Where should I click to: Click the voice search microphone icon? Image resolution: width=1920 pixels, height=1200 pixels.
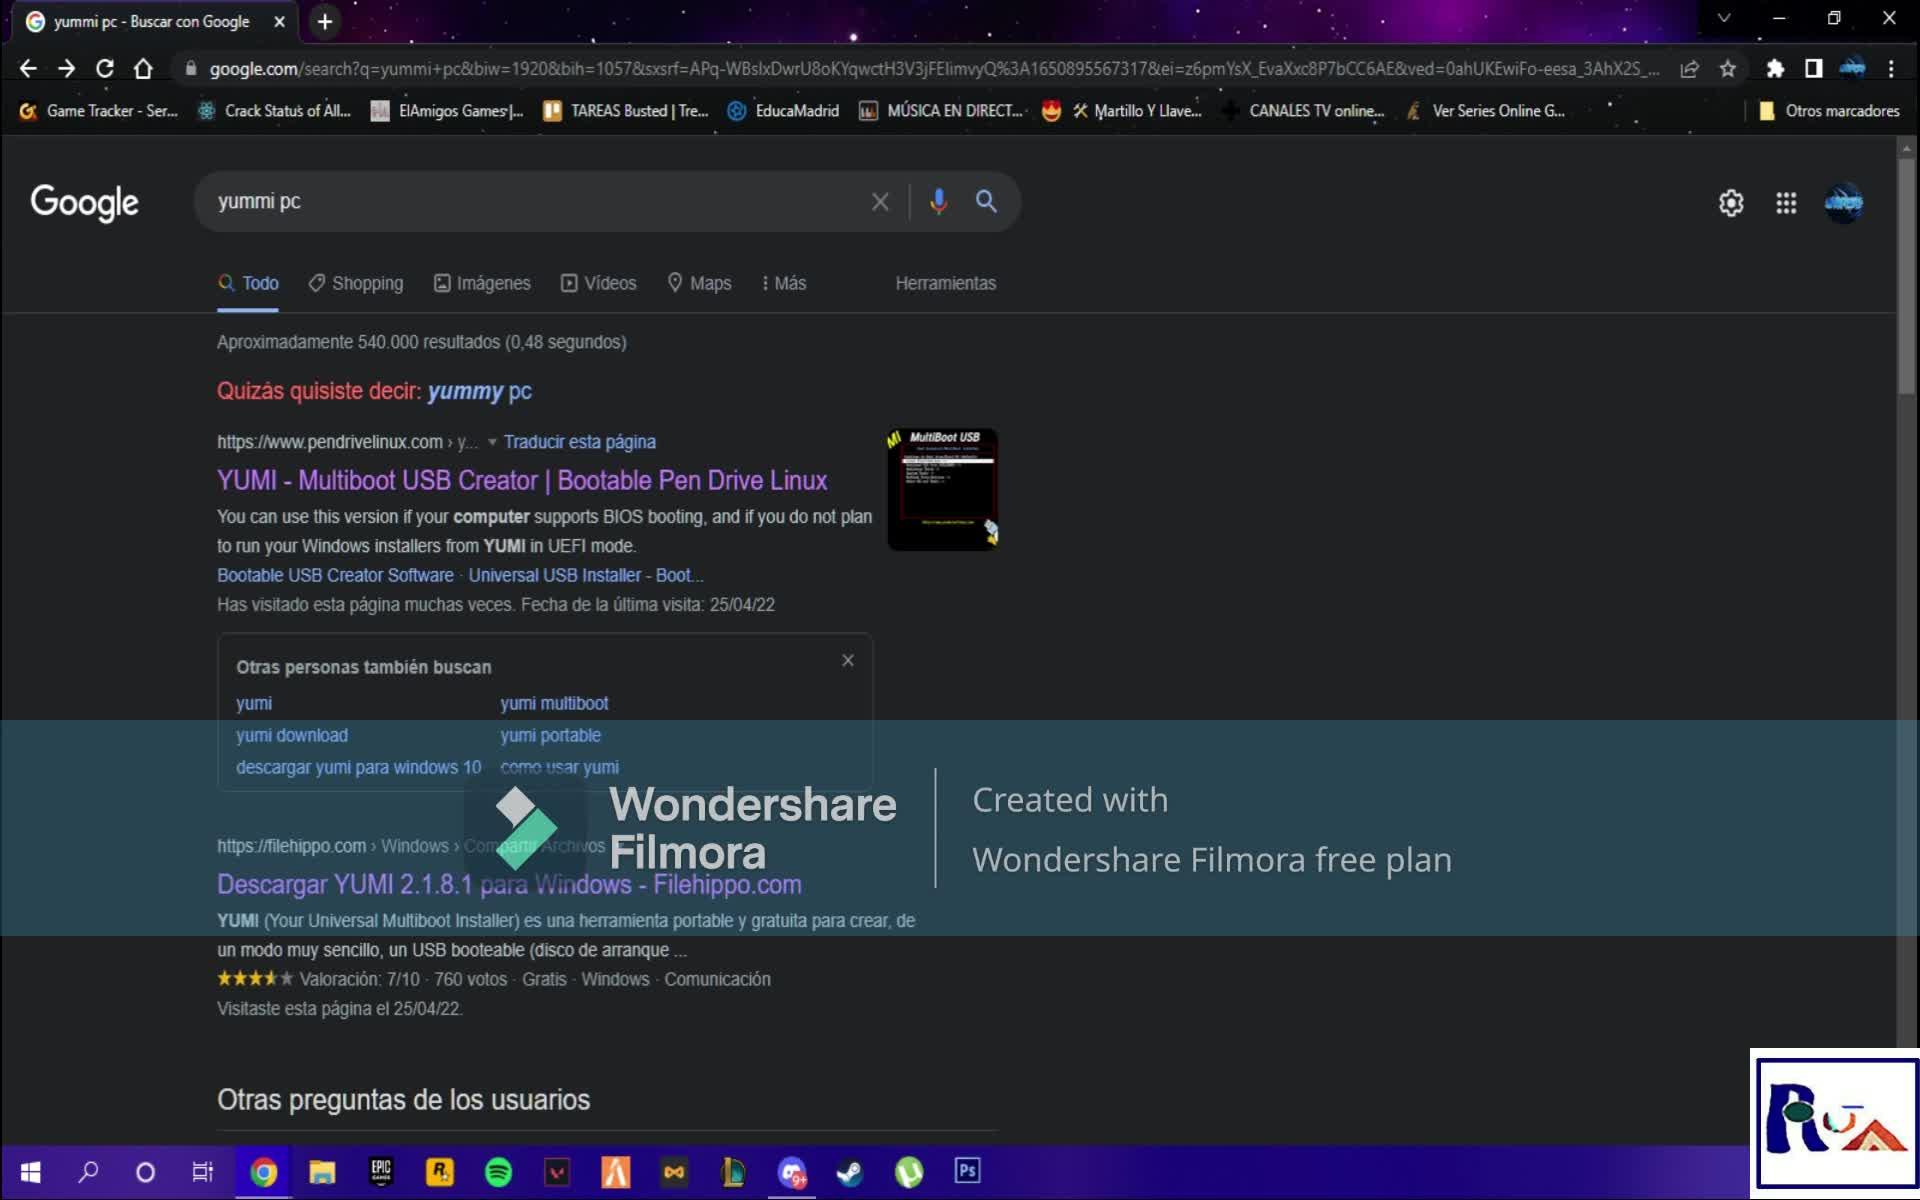coord(938,202)
